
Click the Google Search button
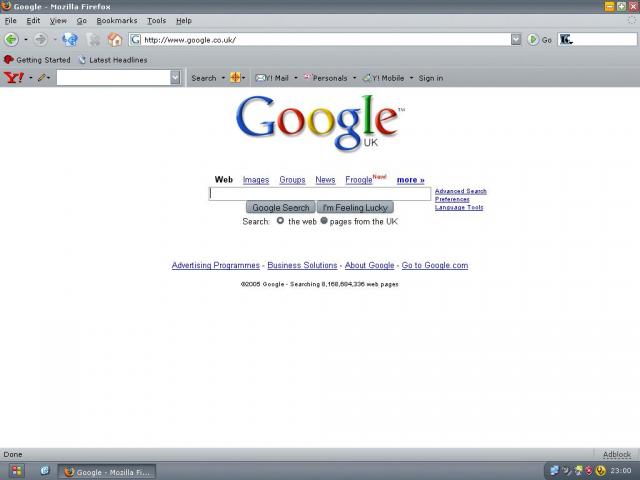coord(280,207)
